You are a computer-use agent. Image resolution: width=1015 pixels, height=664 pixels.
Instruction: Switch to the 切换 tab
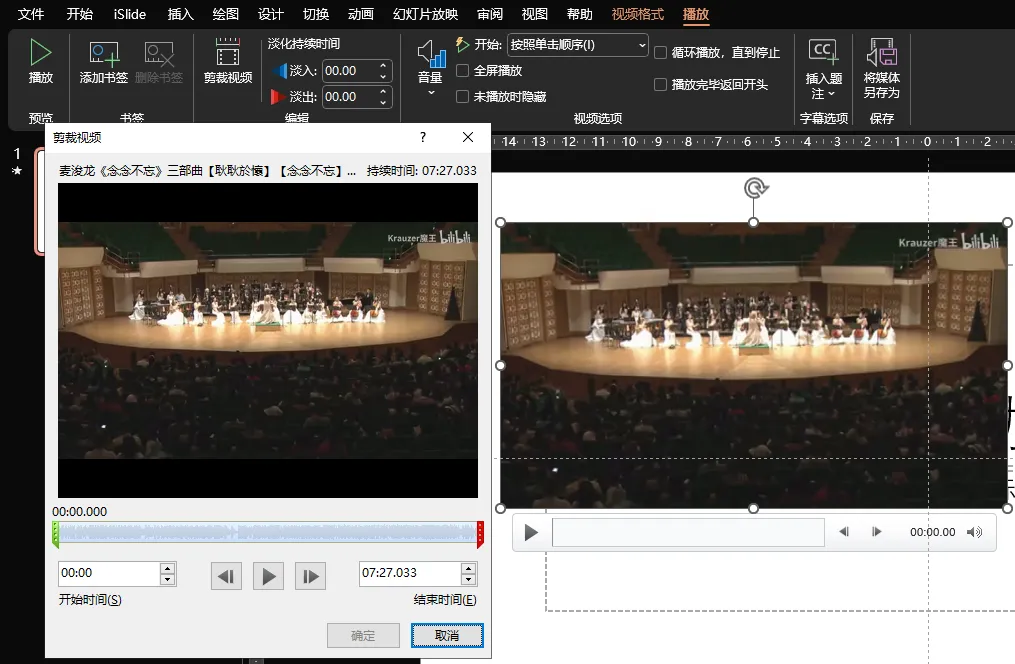(316, 14)
